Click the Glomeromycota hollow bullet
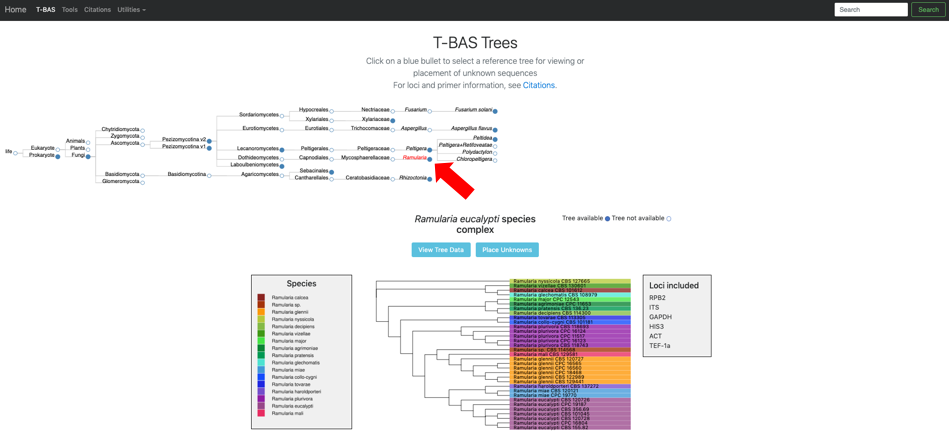949x435 pixels. [143, 182]
